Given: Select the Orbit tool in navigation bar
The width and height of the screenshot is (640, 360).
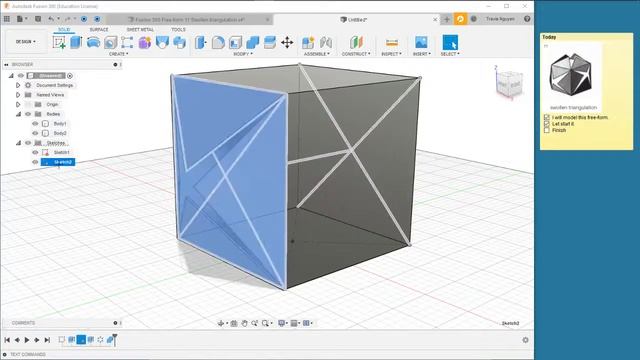Looking at the screenshot, I should [221, 323].
